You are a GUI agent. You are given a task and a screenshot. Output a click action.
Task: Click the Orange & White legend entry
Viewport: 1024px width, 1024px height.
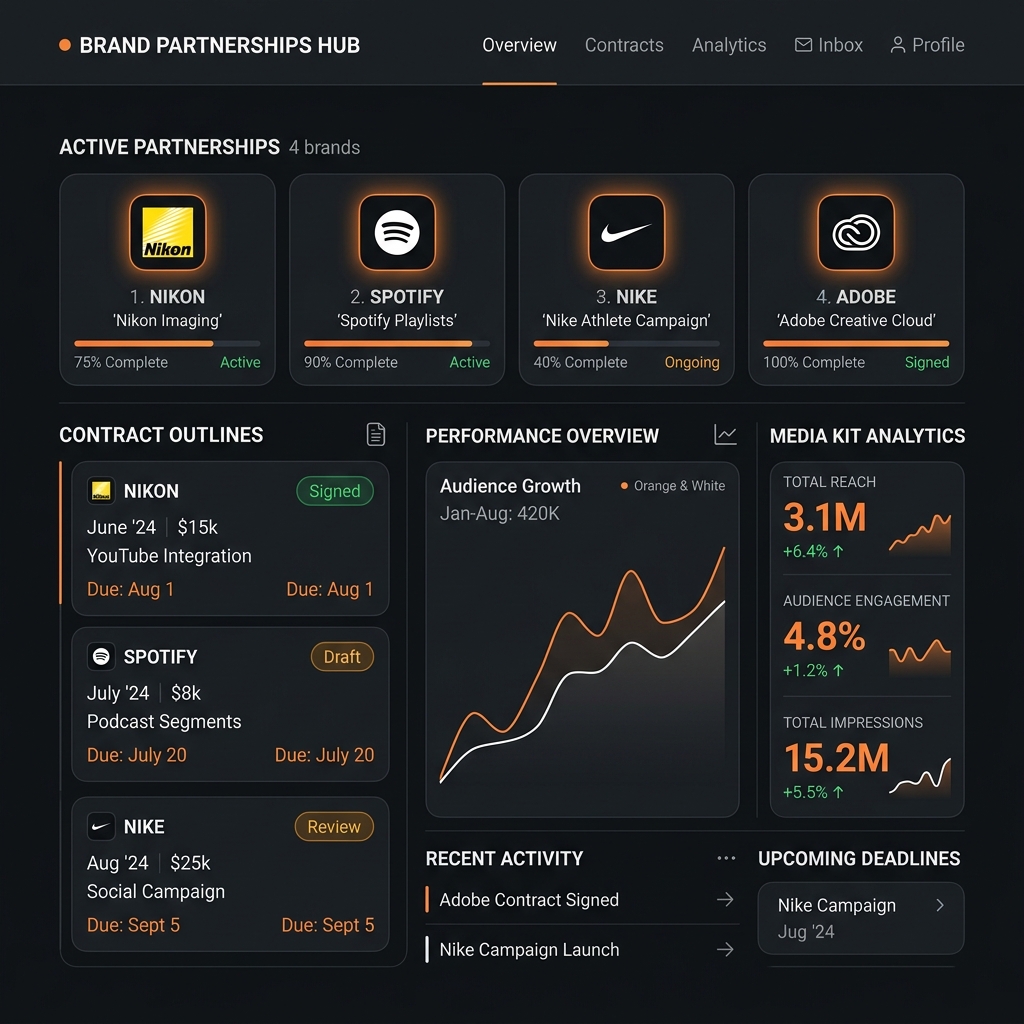point(673,486)
